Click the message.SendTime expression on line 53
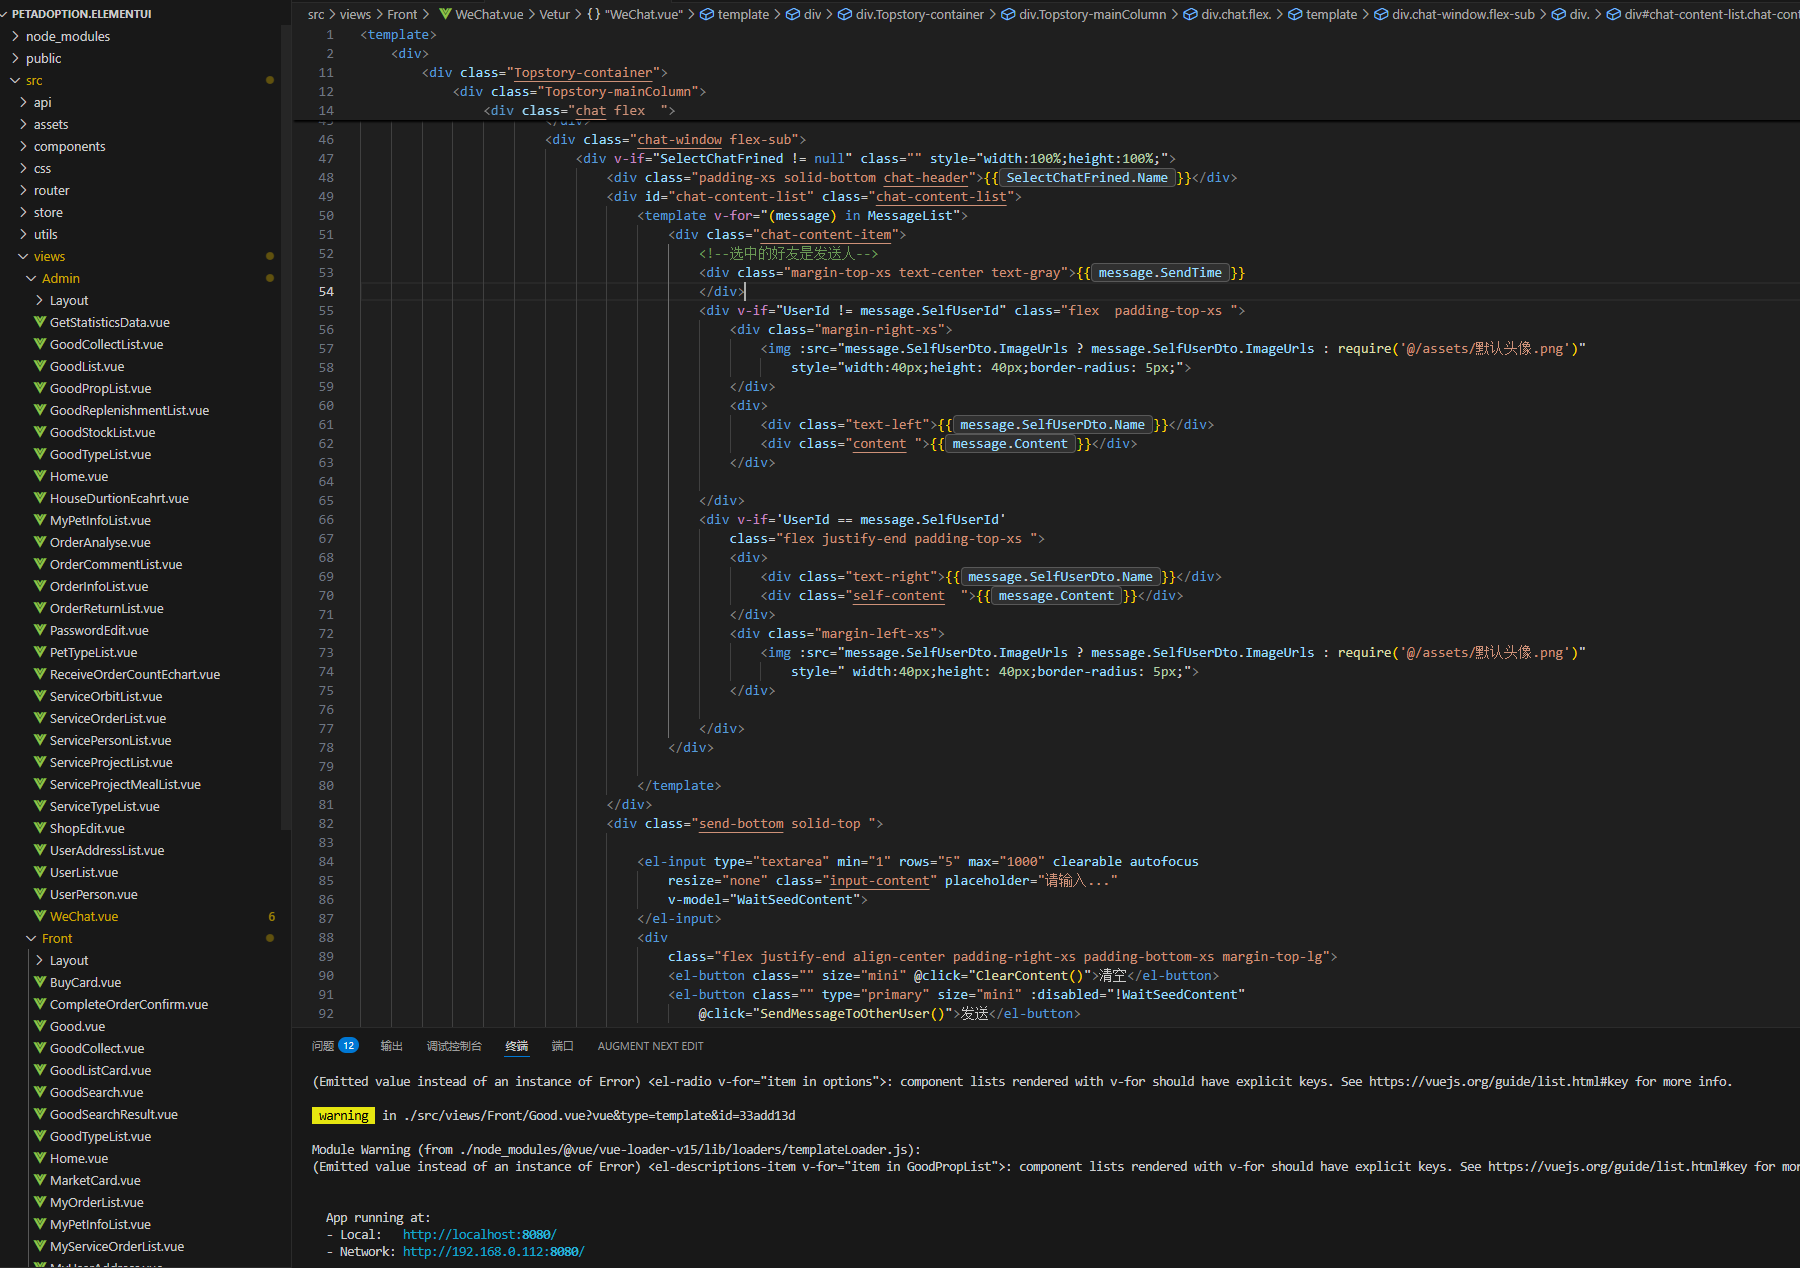This screenshot has width=1800, height=1268. point(1160,272)
